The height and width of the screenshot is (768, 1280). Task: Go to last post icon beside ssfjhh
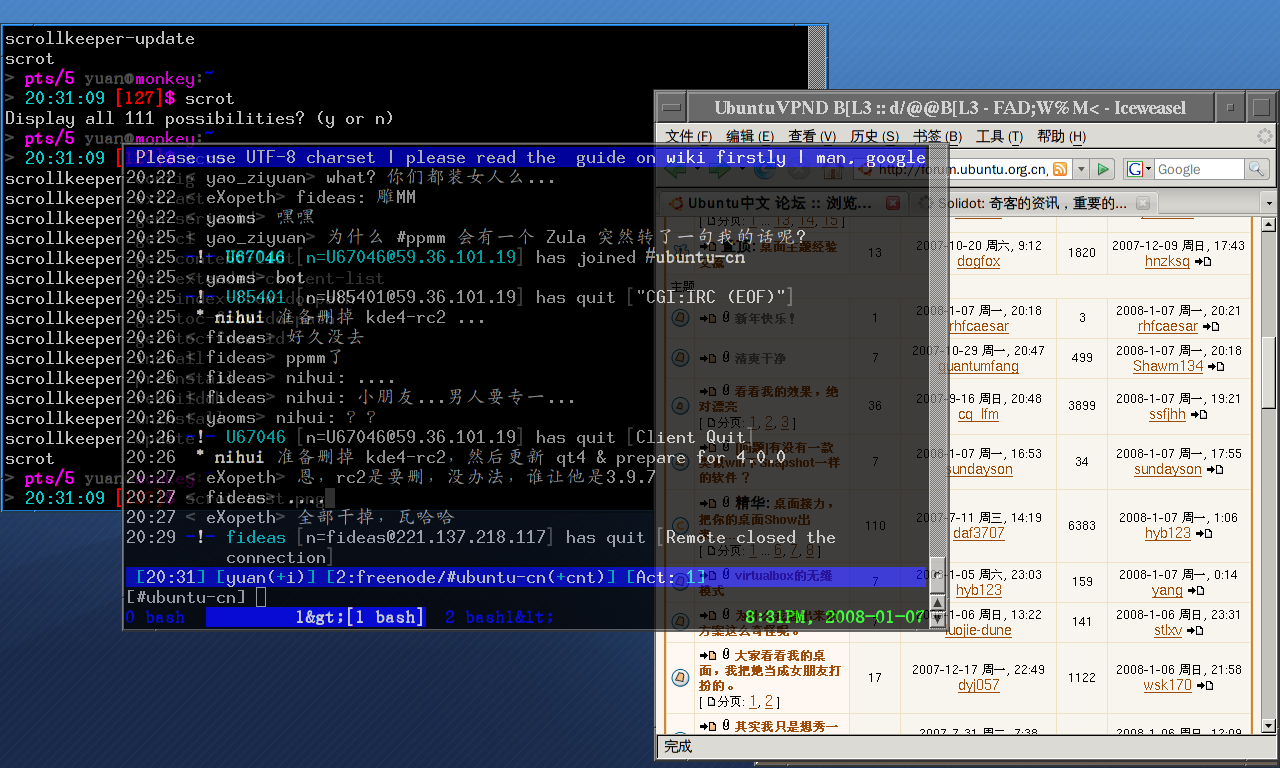1198,415
